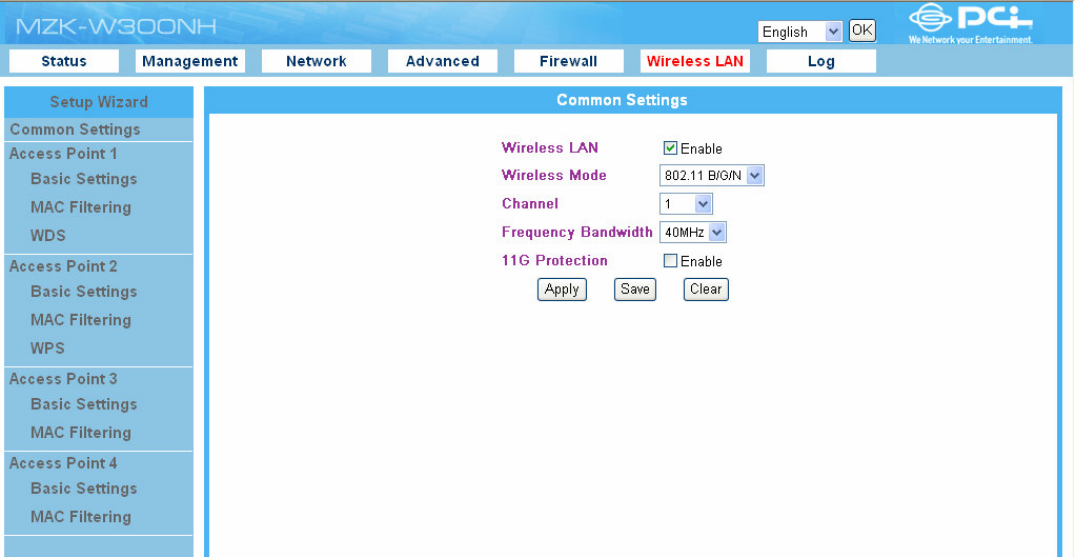This screenshot has height=557, width=1075.
Task: Click the Access Point 3 sidebar heading
Action: 63,379
